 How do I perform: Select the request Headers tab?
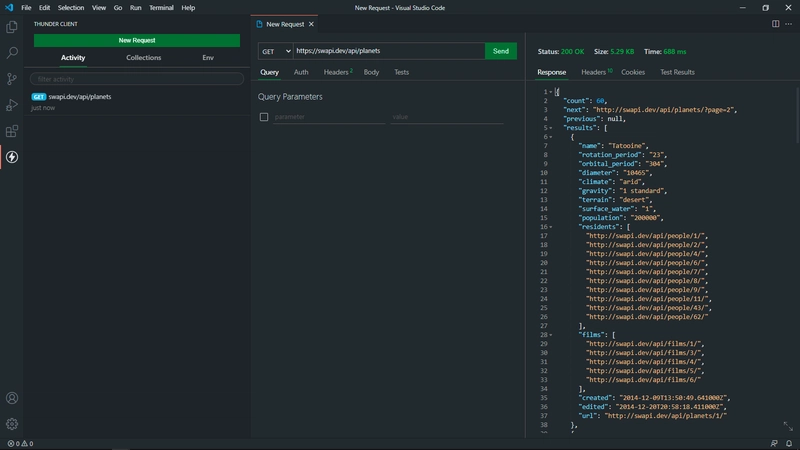(338, 72)
